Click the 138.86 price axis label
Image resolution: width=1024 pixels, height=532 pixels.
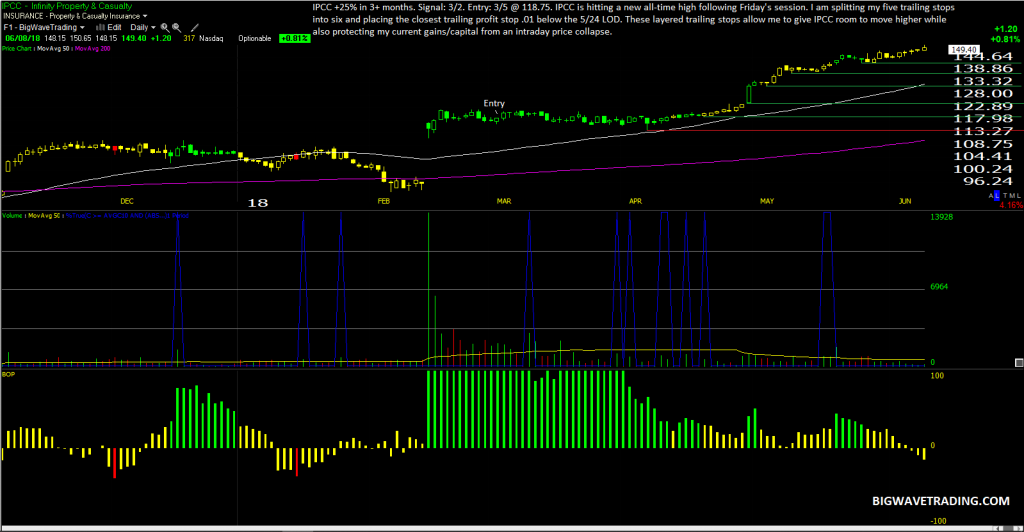click(983, 69)
